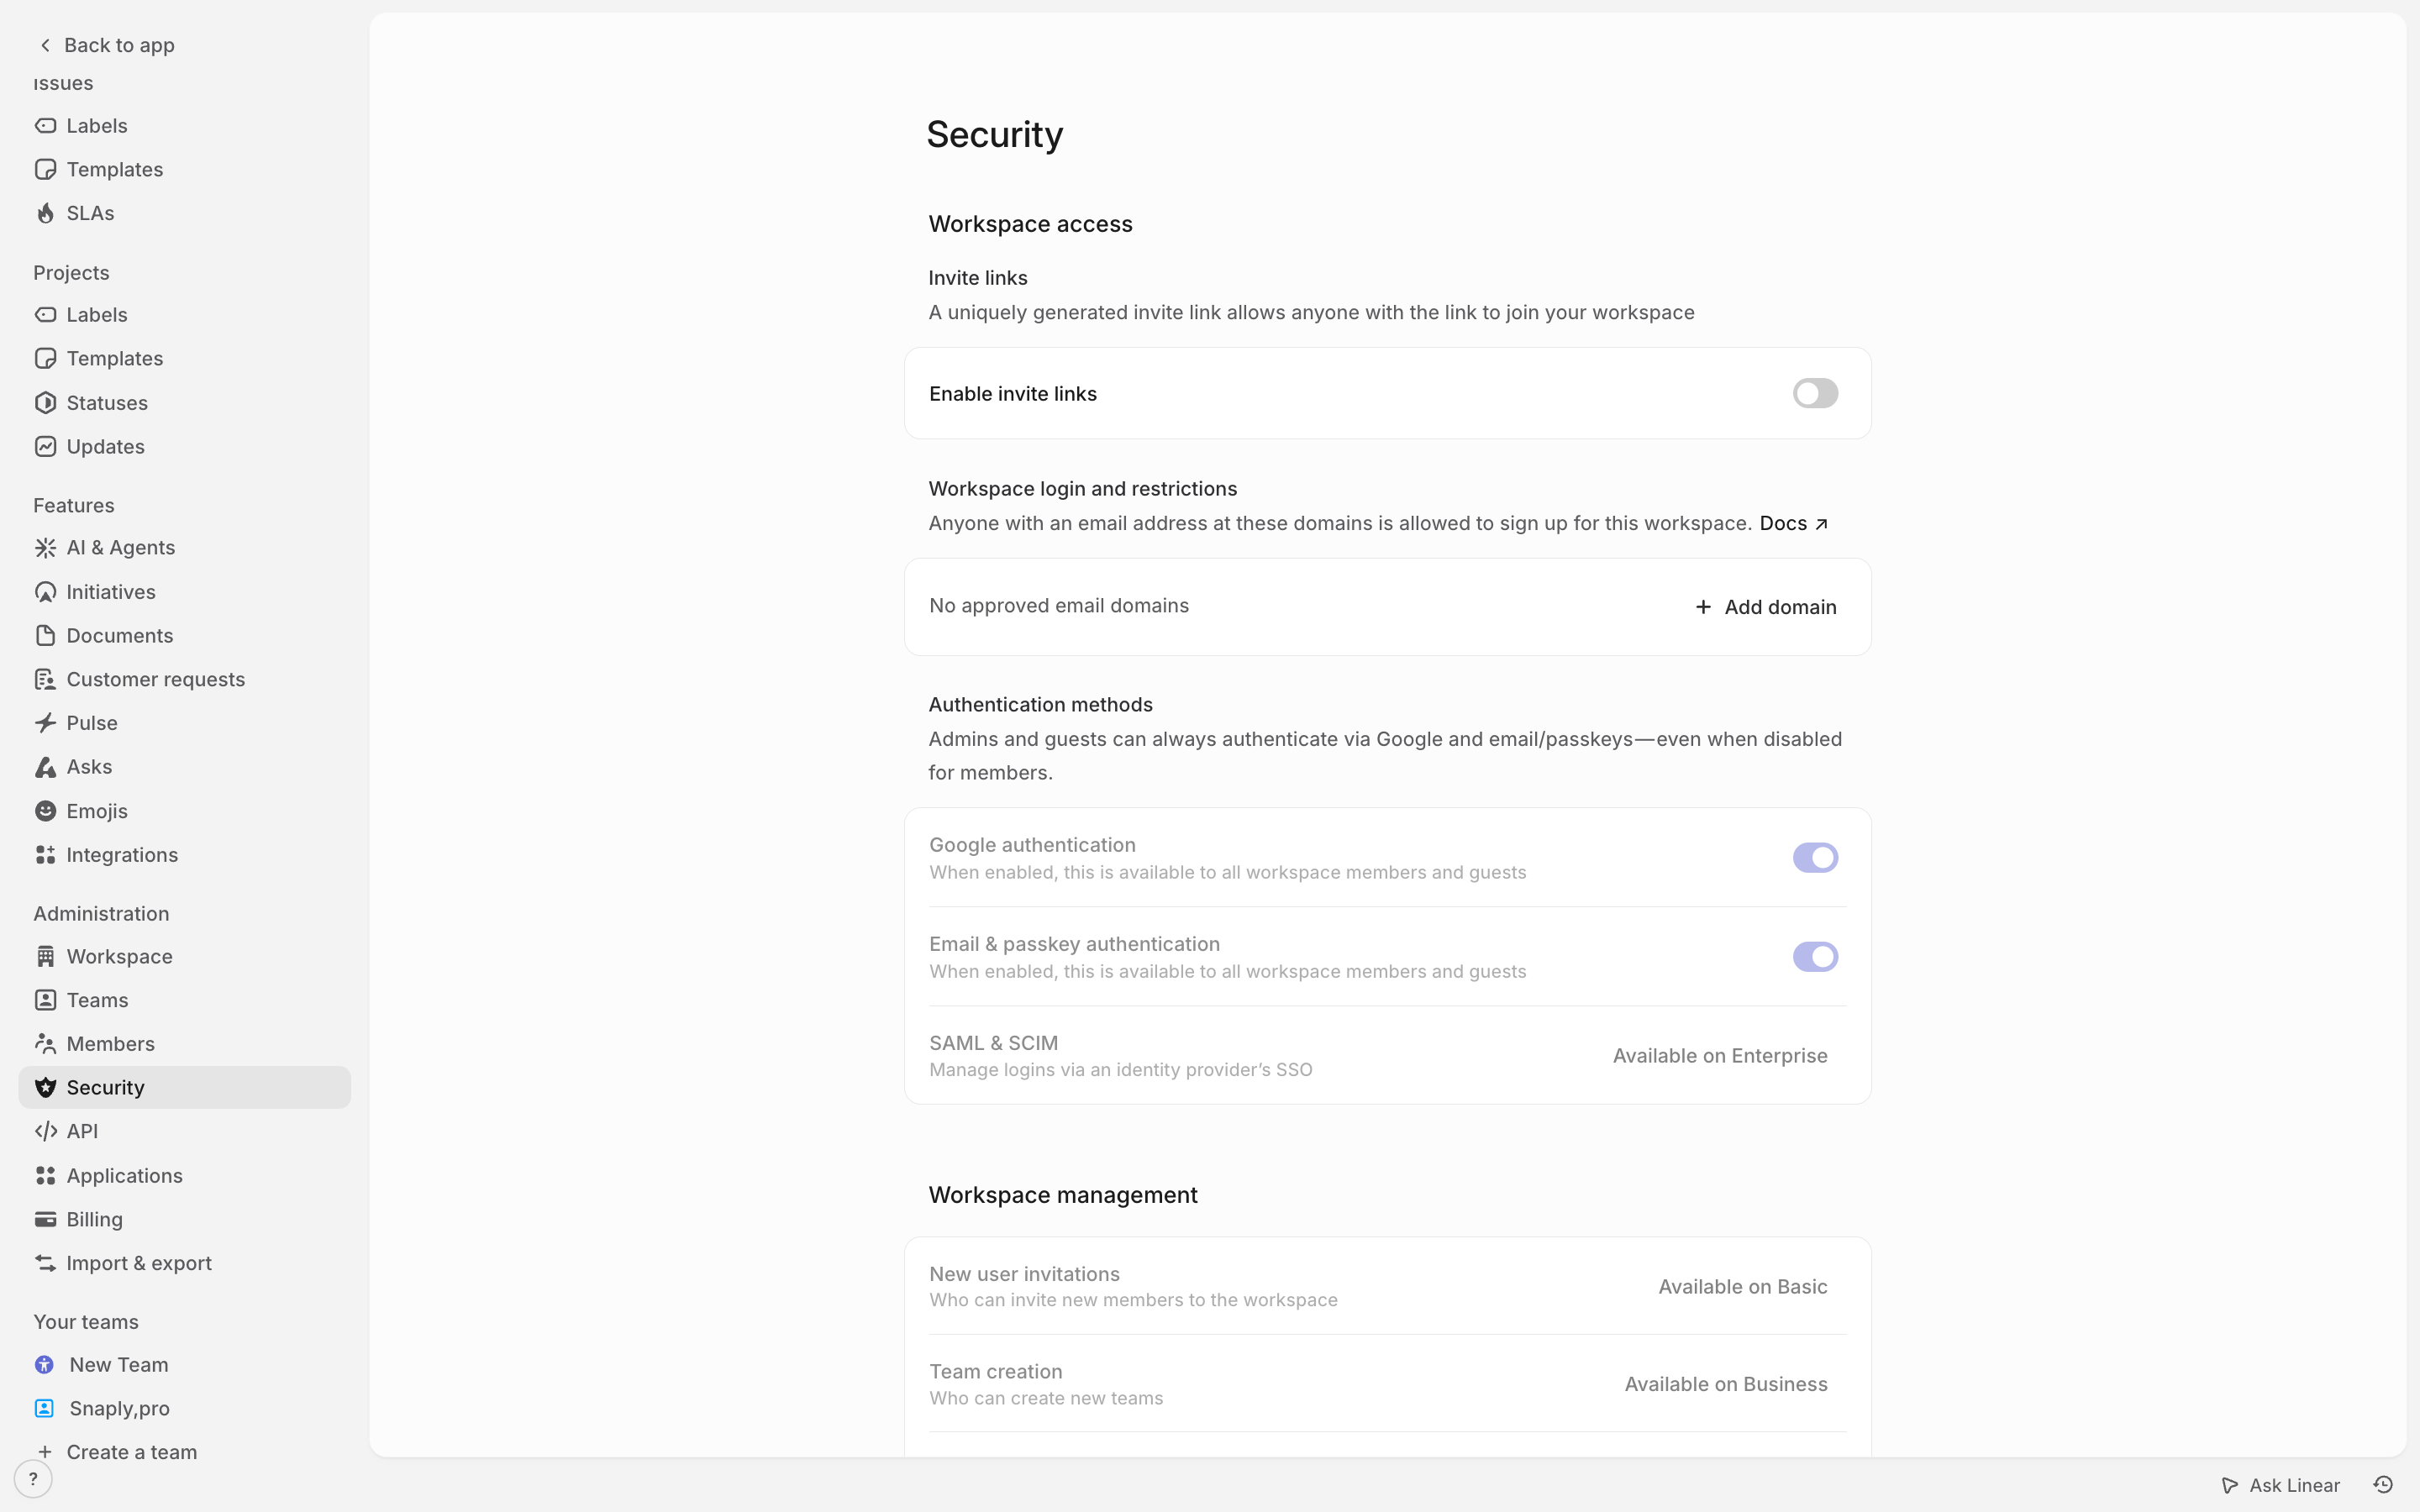This screenshot has height=1512, width=2420.
Task: Click the Emojis smiley icon
Action: pyautogui.click(x=45, y=811)
